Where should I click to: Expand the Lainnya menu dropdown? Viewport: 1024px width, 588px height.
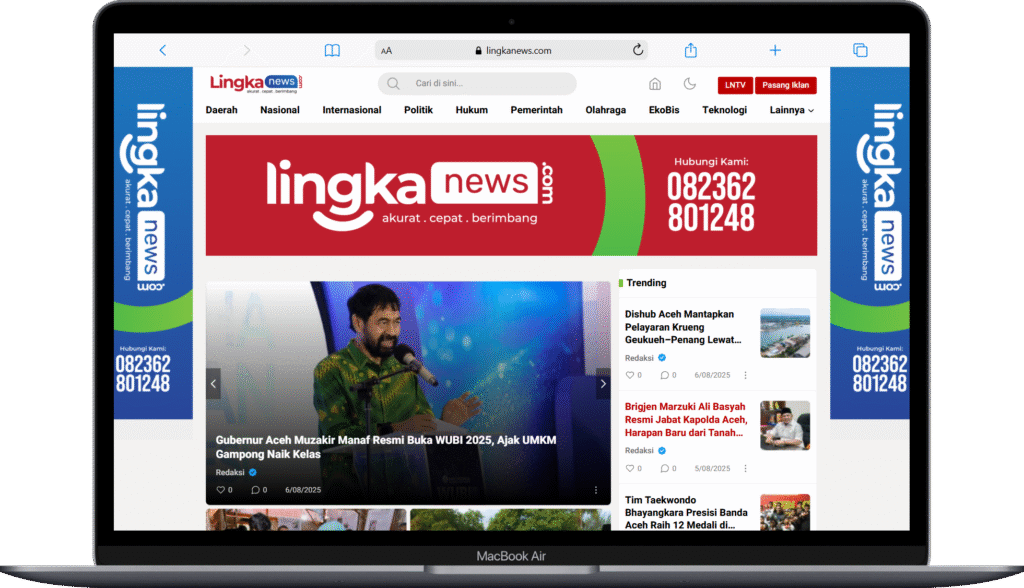[792, 110]
